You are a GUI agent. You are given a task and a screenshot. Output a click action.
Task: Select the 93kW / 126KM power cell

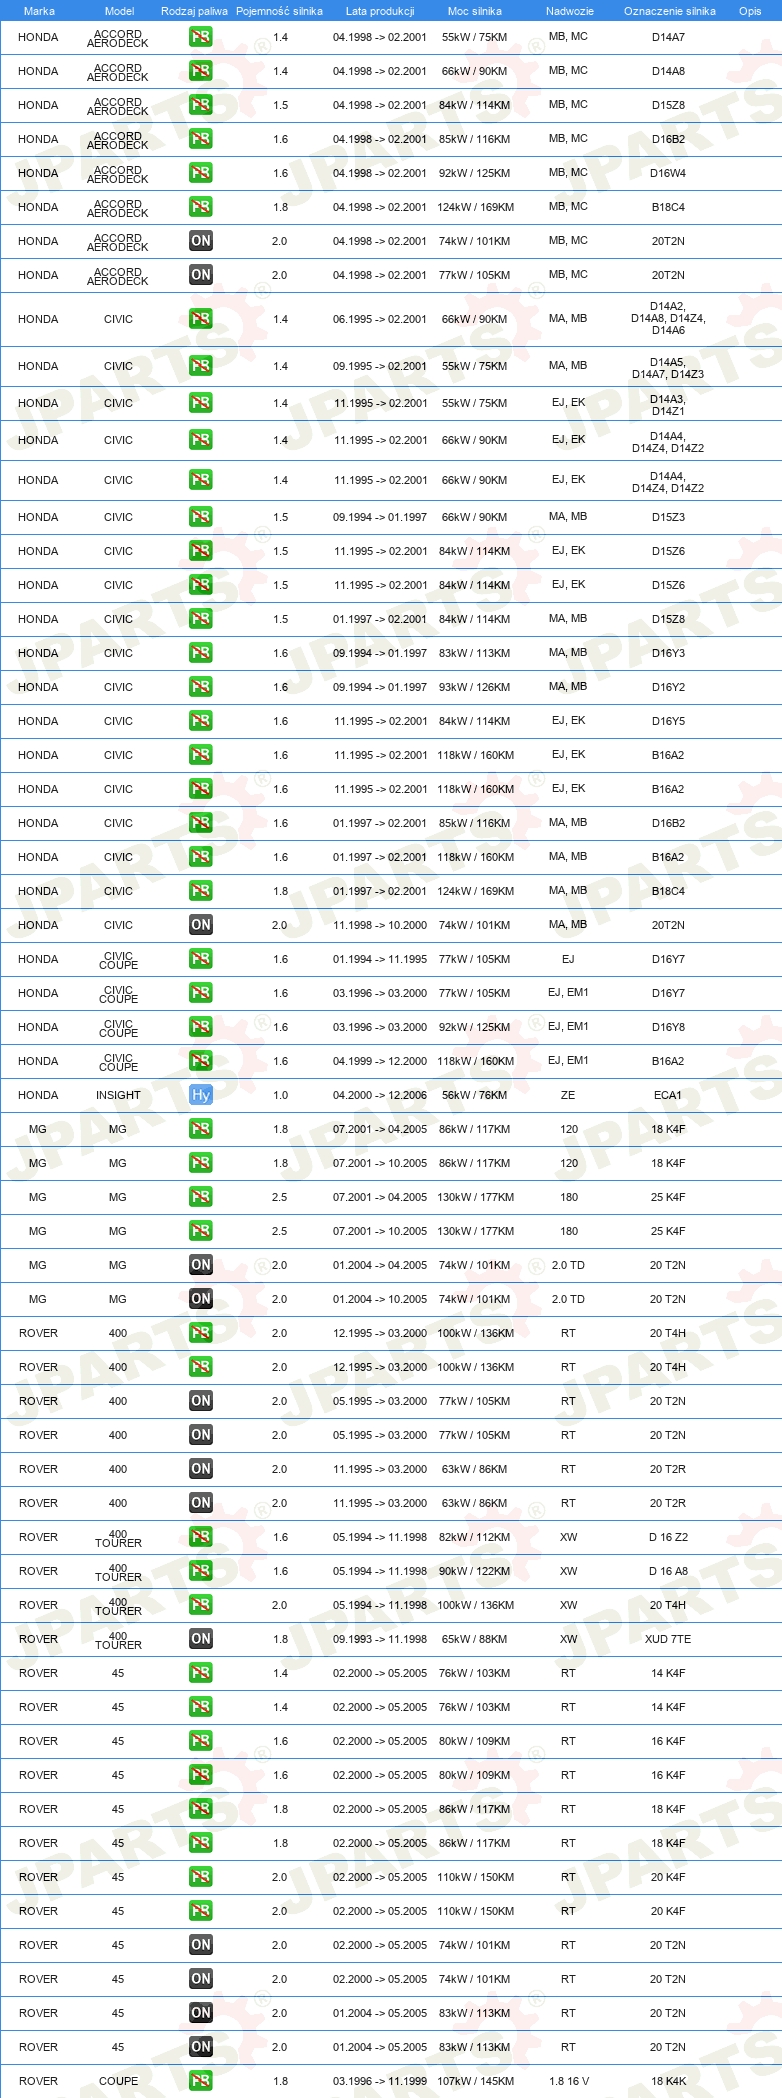coord(475,687)
